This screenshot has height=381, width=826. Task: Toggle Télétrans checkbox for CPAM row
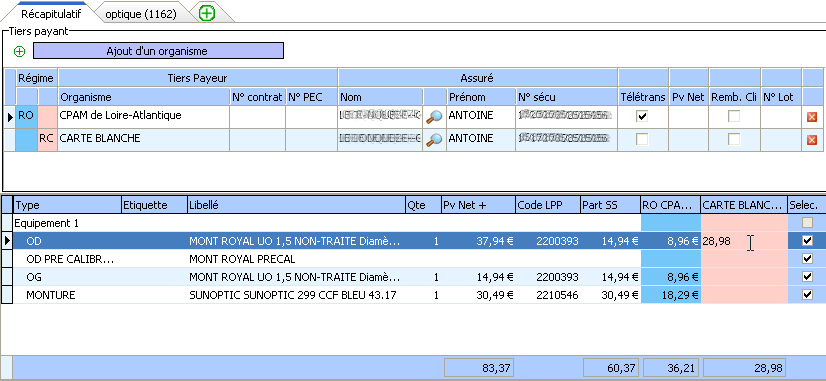(x=642, y=116)
